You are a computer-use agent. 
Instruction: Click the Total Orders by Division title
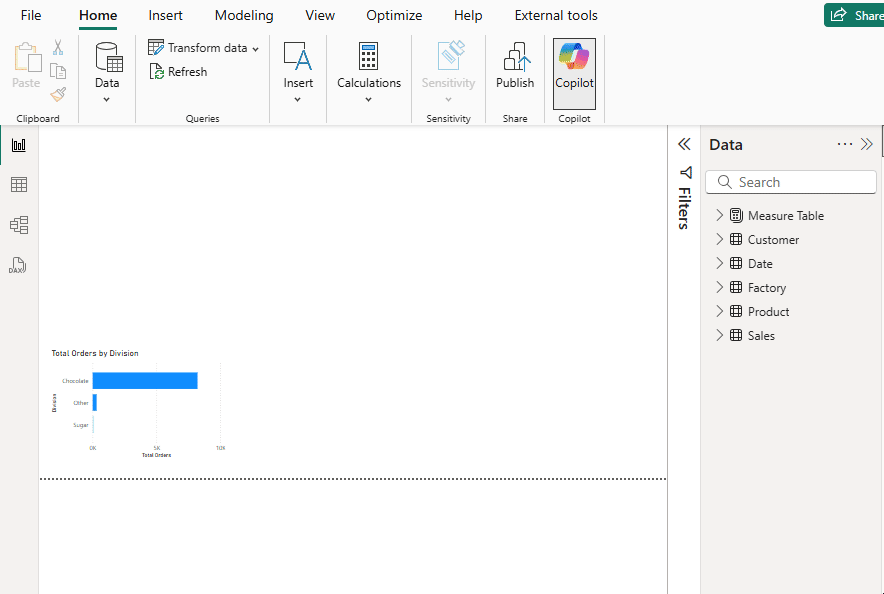click(95, 353)
